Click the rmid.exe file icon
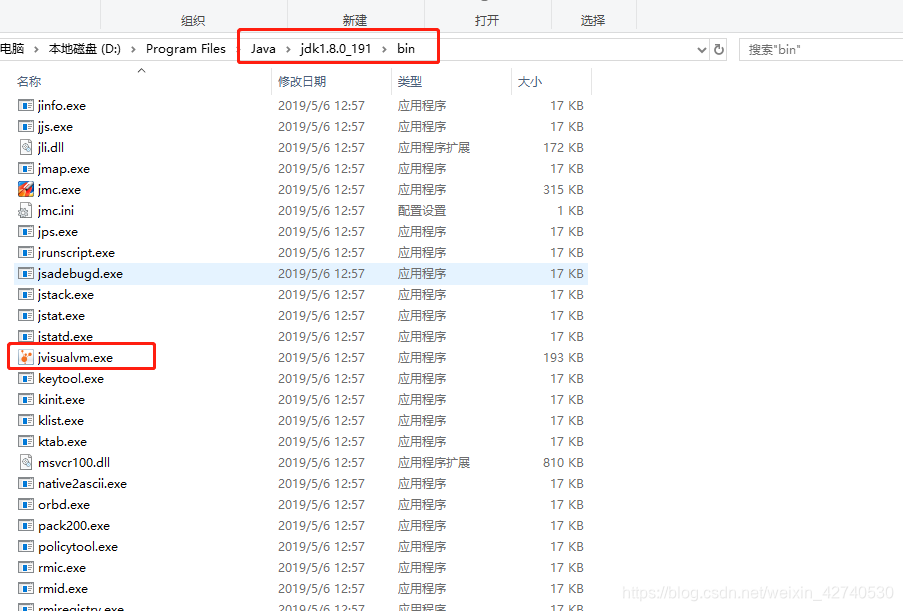The height and width of the screenshot is (611, 903). point(25,589)
